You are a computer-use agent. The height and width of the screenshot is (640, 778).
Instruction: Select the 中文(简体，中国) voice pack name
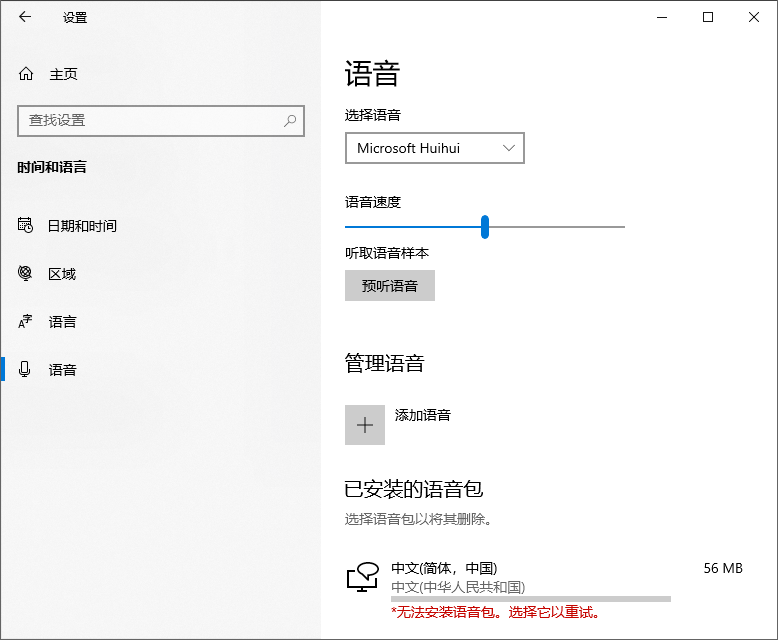444,568
